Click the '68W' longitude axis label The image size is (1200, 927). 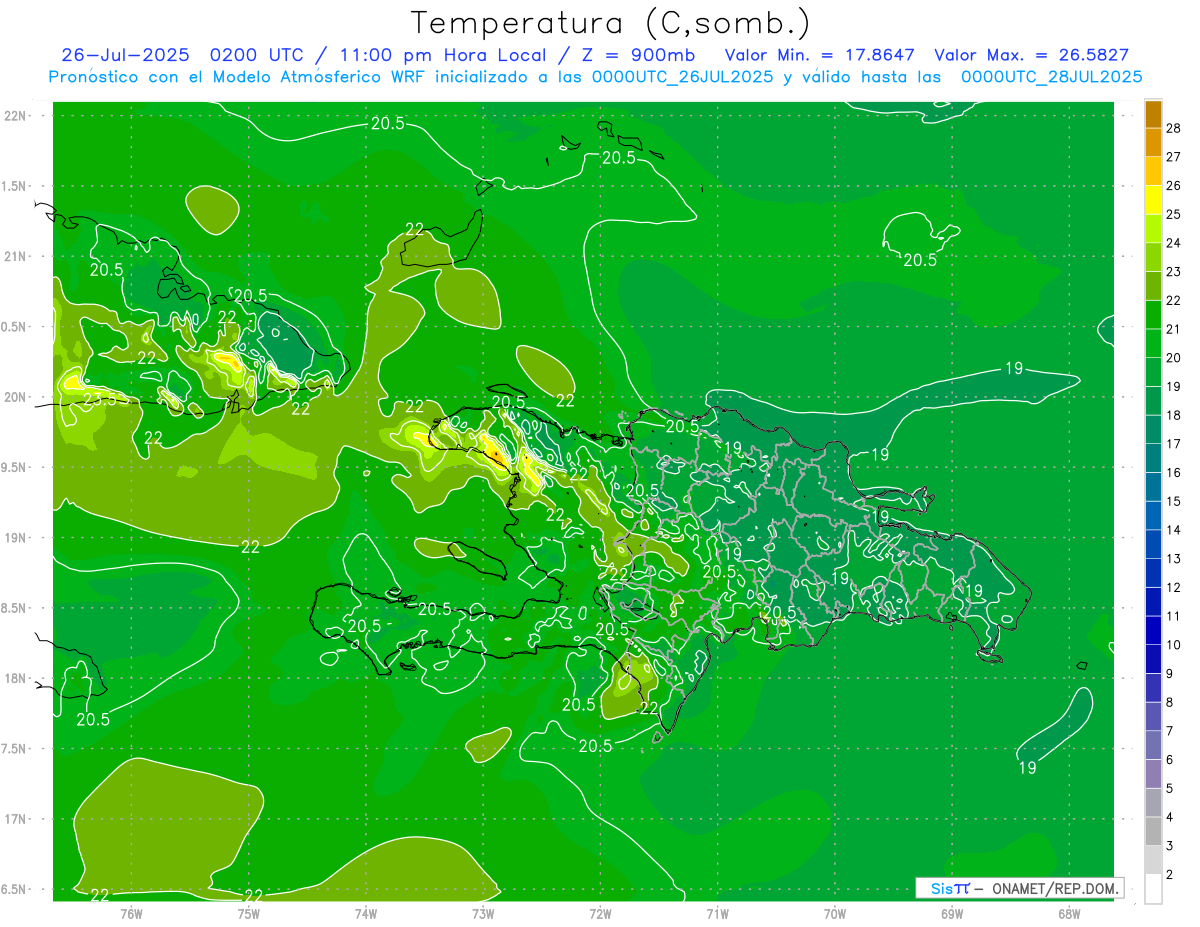point(1069,913)
